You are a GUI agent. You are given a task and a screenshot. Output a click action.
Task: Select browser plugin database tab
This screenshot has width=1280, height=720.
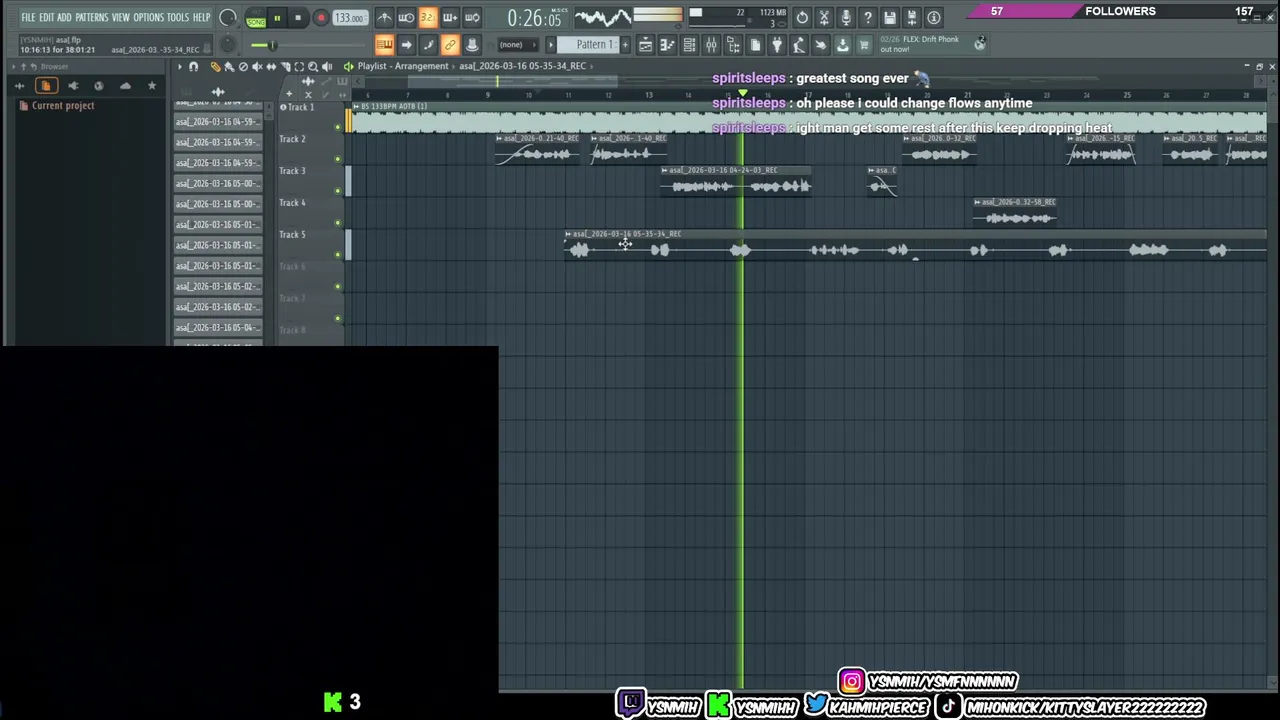(x=73, y=86)
